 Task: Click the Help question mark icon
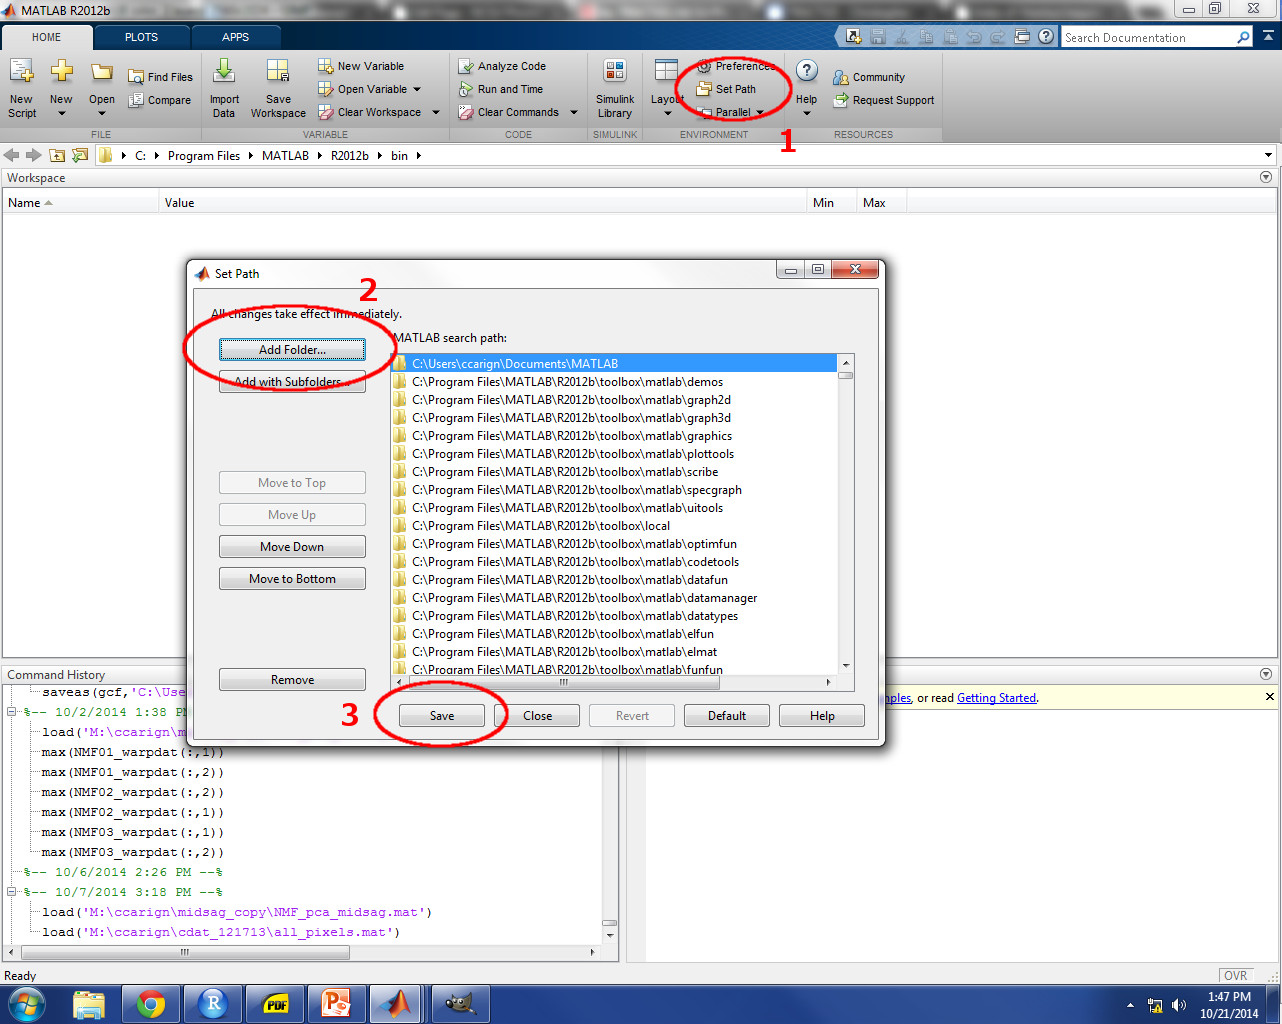point(807,71)
